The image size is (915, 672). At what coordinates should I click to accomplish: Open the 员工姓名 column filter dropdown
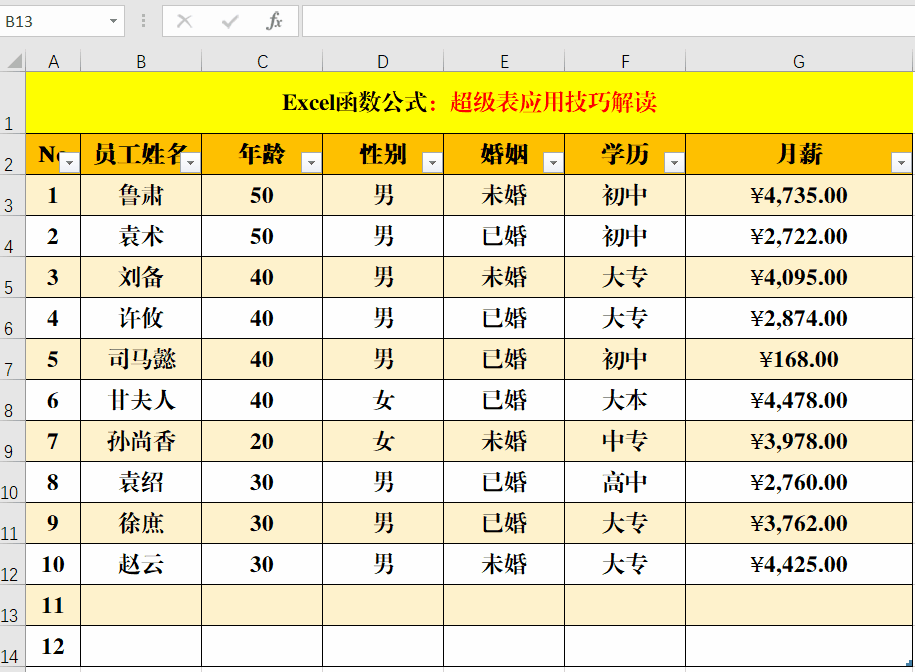tap(190, 163)
